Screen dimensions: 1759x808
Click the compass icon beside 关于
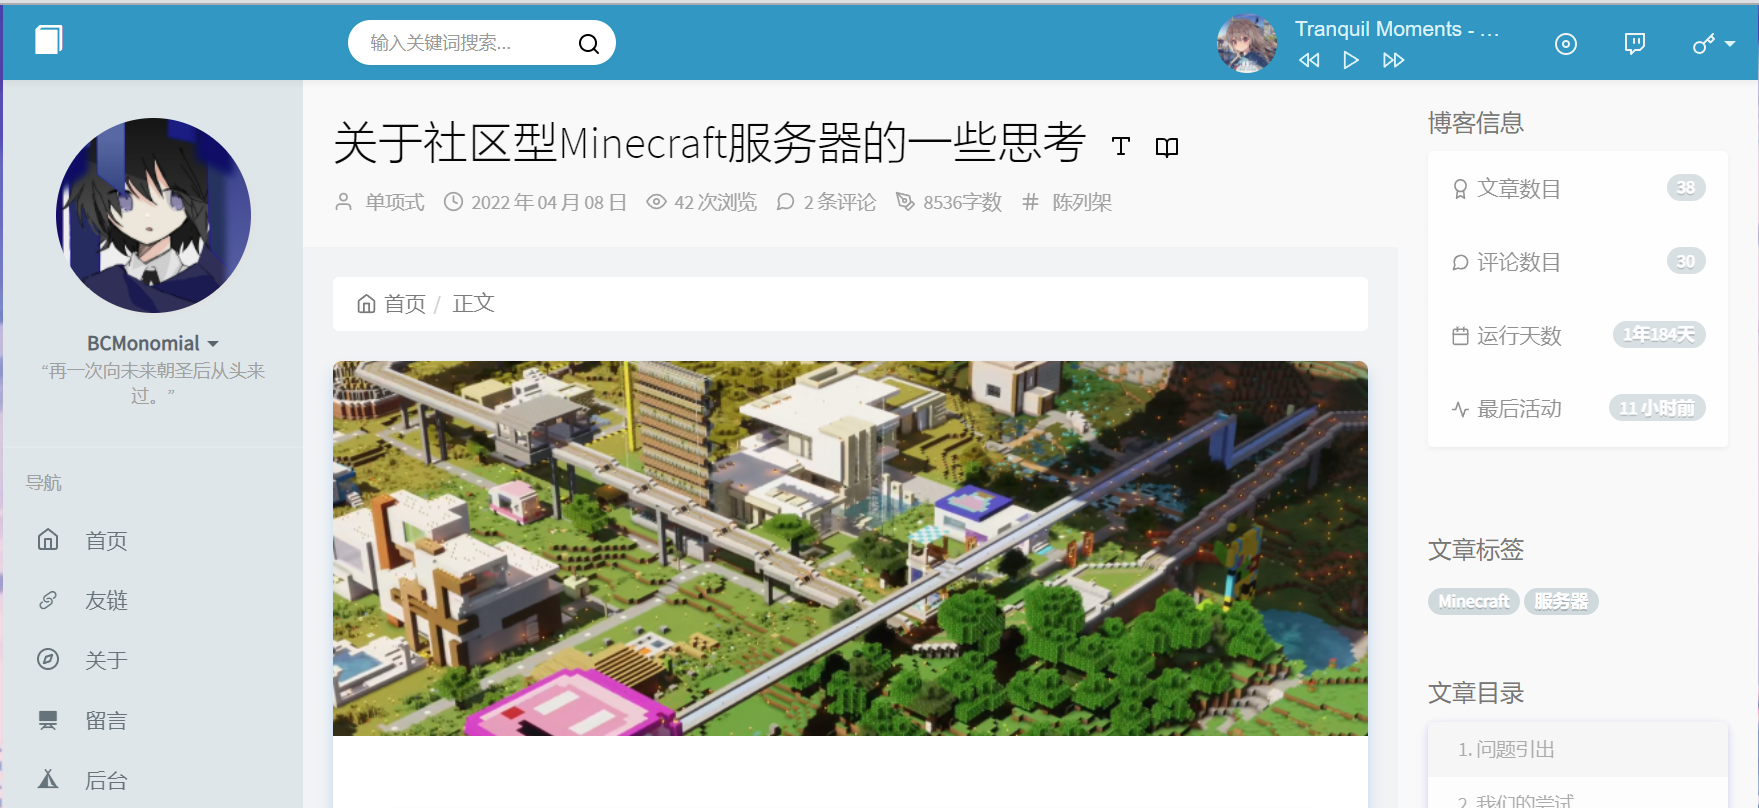coord(48,659)
